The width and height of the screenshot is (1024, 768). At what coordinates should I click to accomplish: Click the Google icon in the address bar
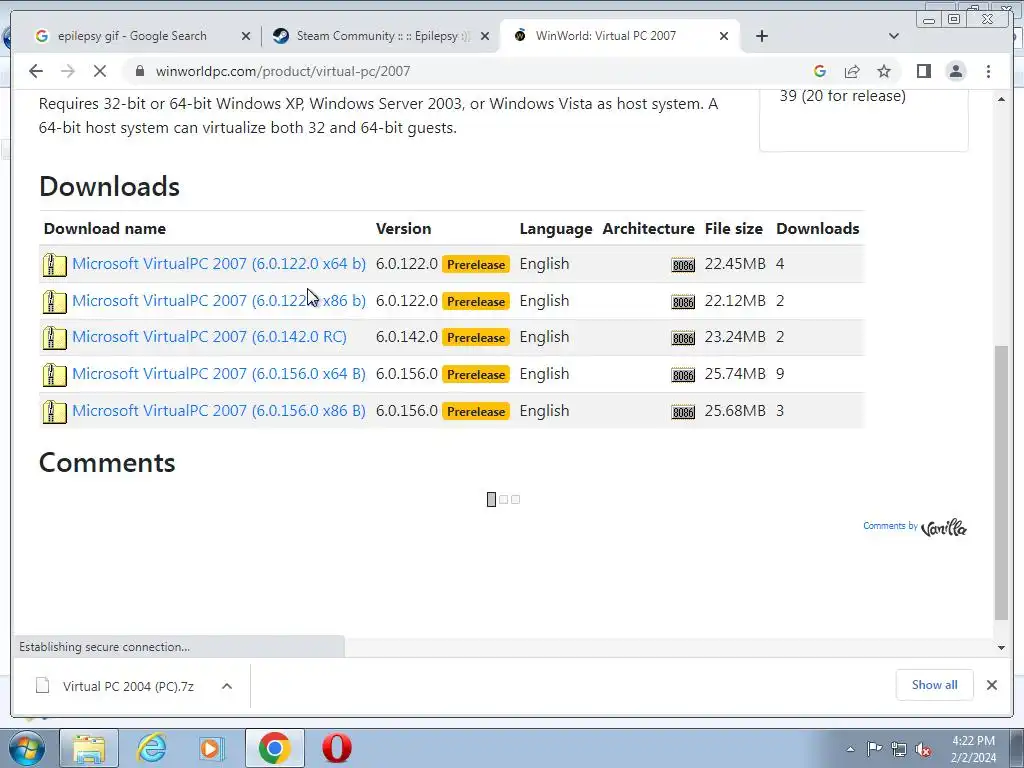pyautogui.click(x=820, y=71)
